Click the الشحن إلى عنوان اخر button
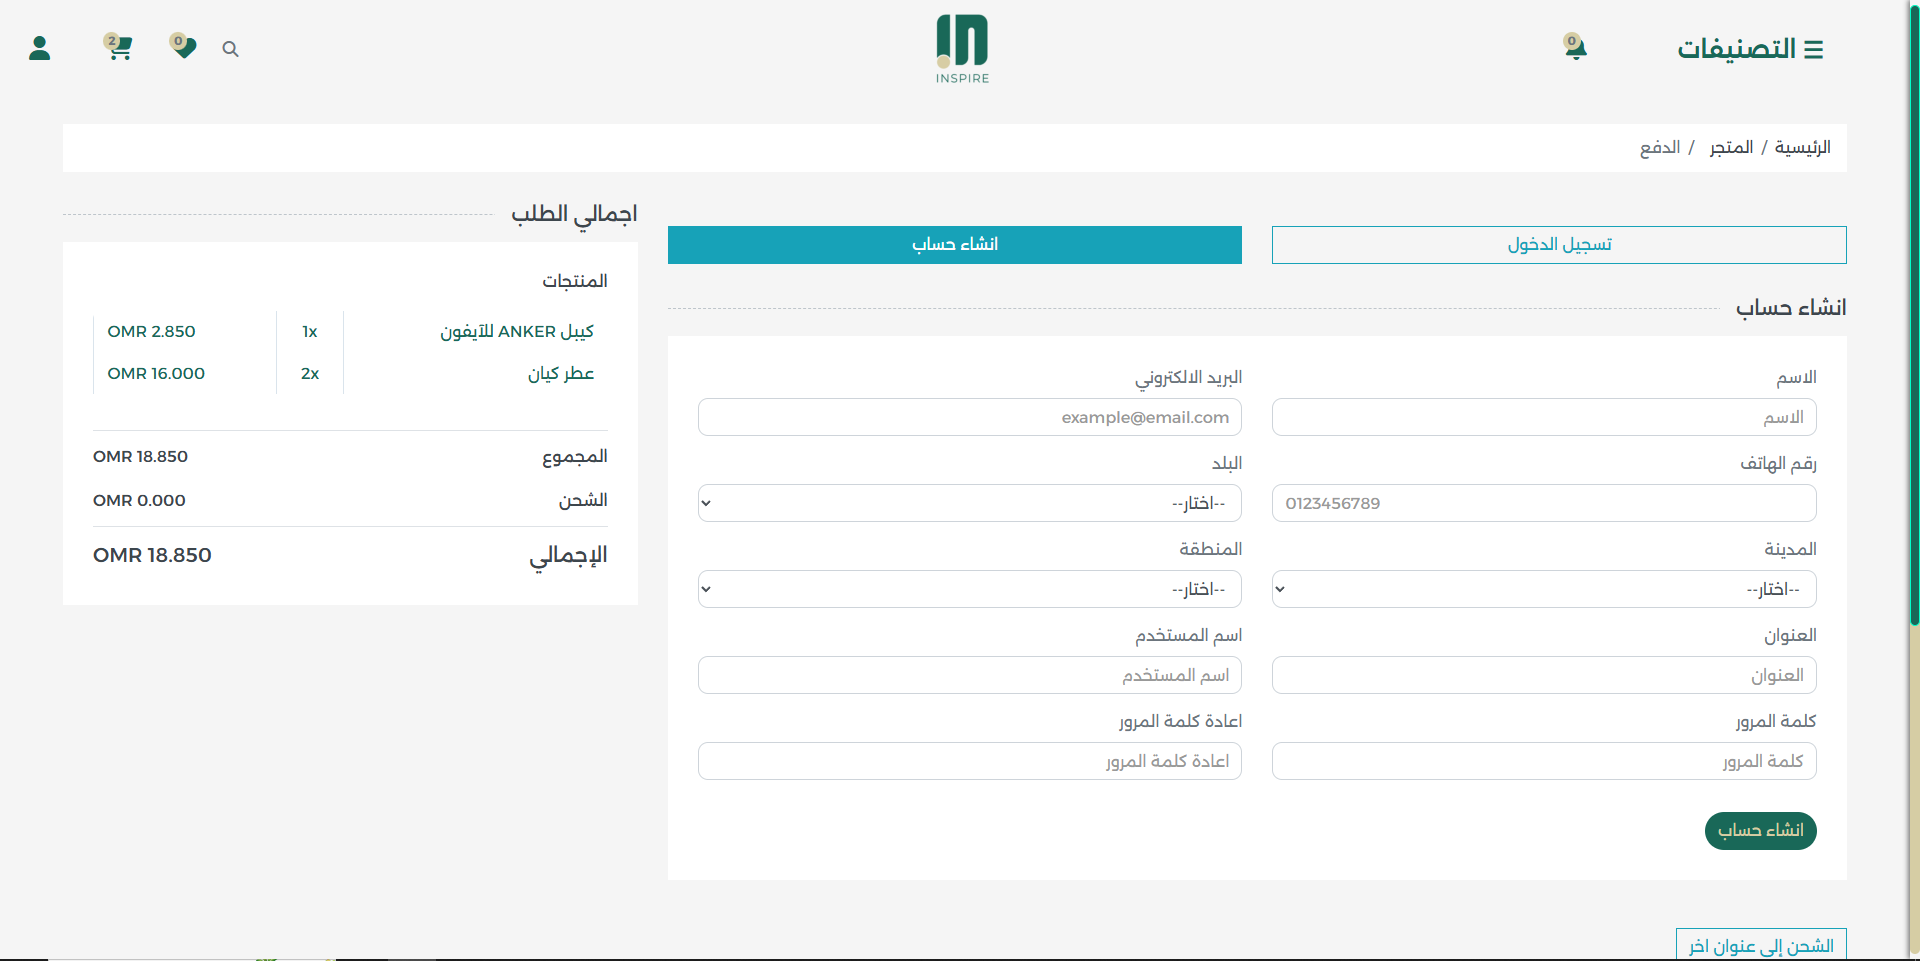This screenshot has height=961, width=1920. tap(1760, 945)
